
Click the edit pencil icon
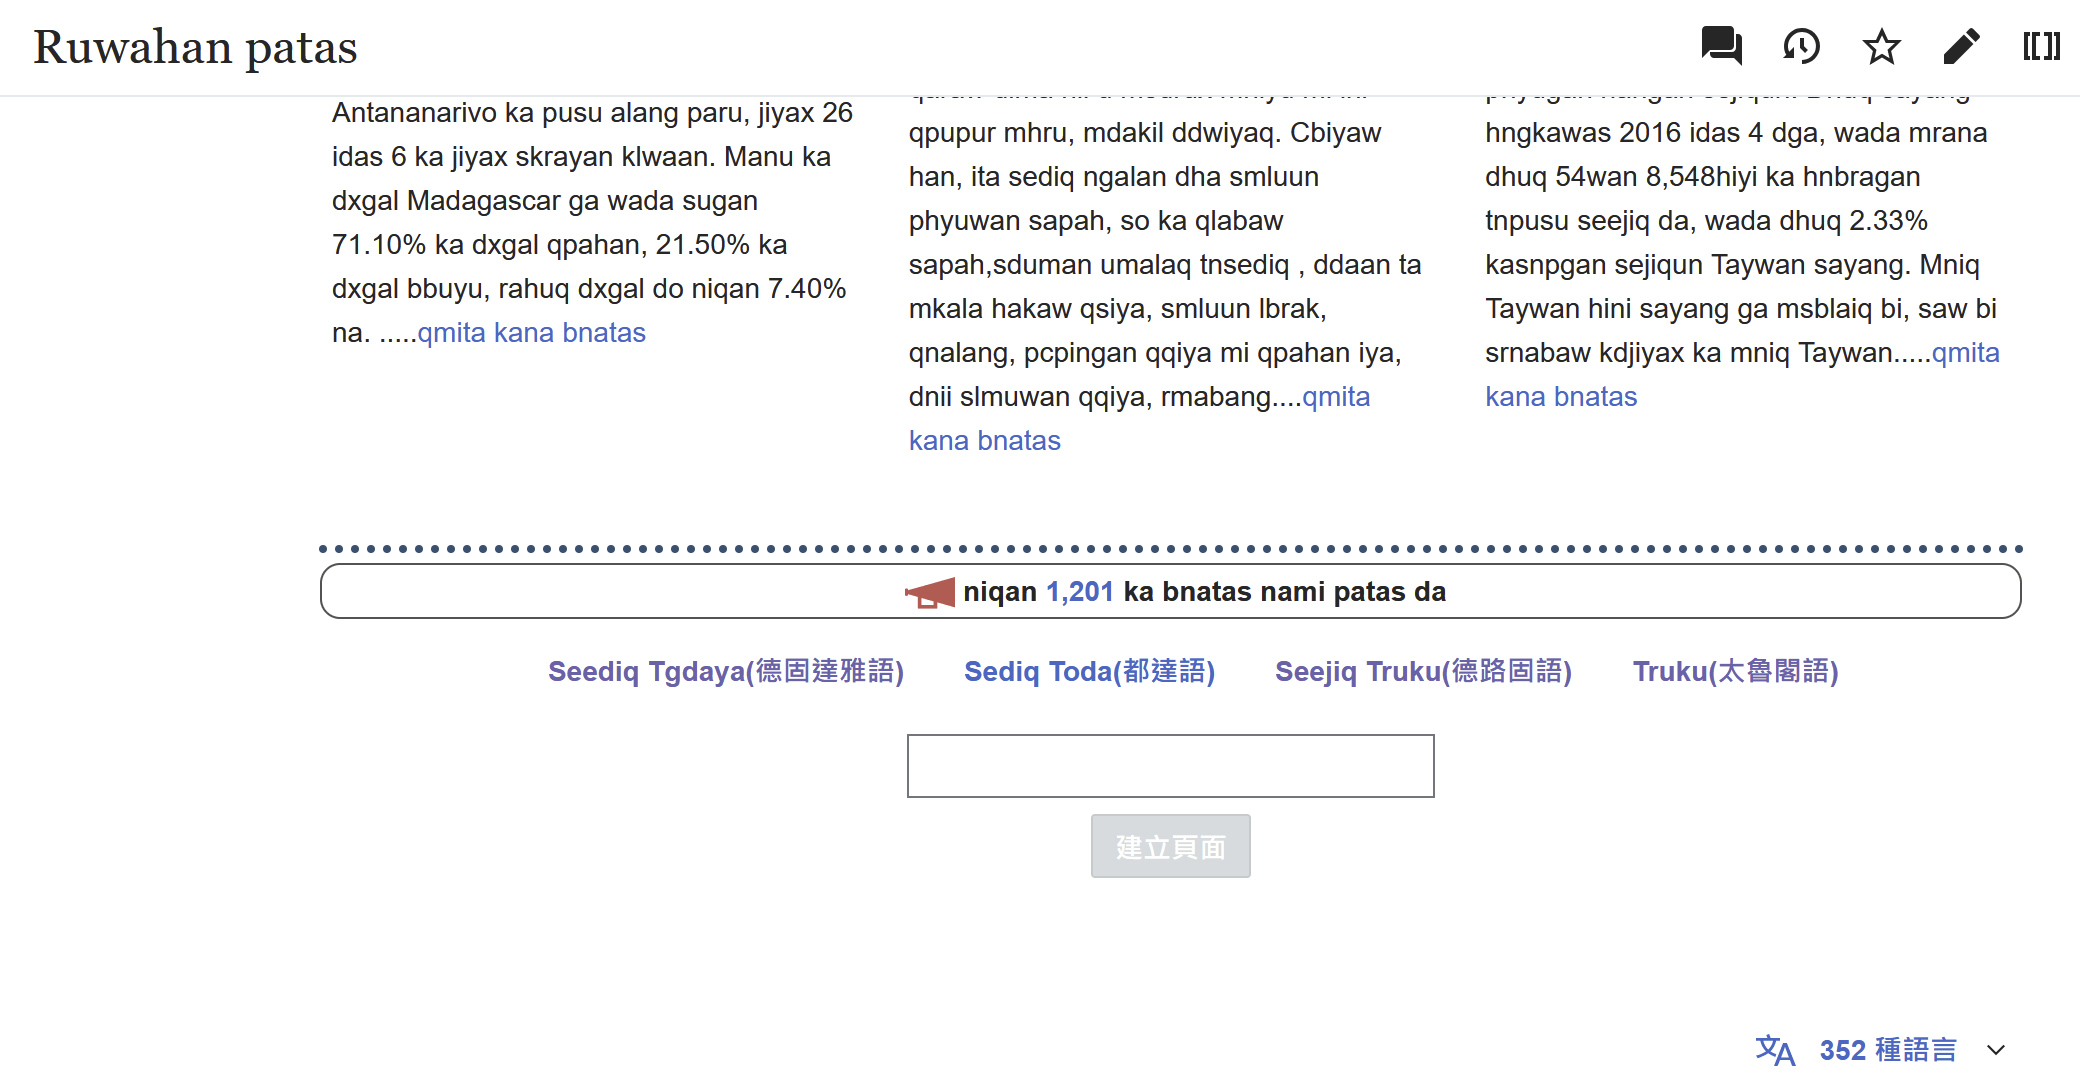(1961, 46)
